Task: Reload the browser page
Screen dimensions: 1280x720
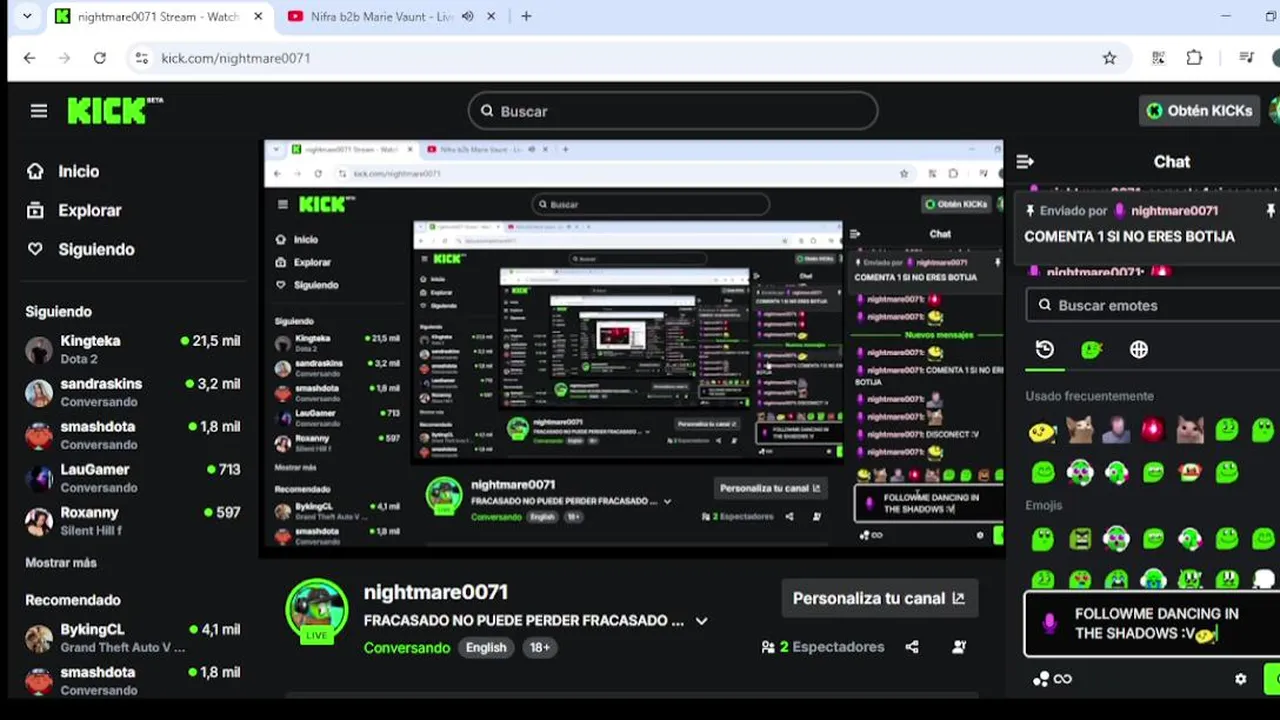Action: pyautogui.click(x=100, y=58)
